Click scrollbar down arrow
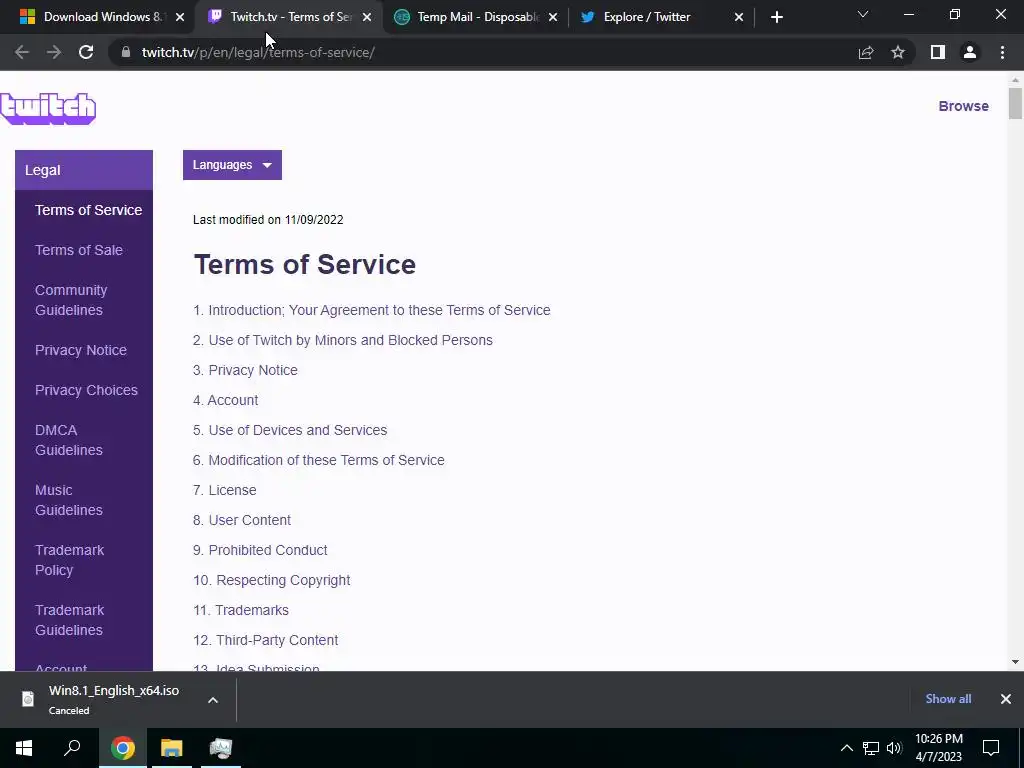 [x=1015, y=662]
